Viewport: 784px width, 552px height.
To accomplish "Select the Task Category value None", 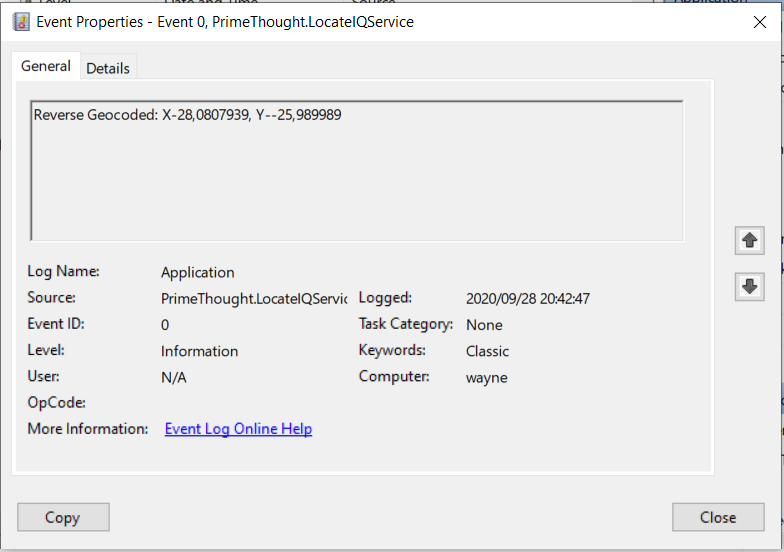I will point(484,325).
